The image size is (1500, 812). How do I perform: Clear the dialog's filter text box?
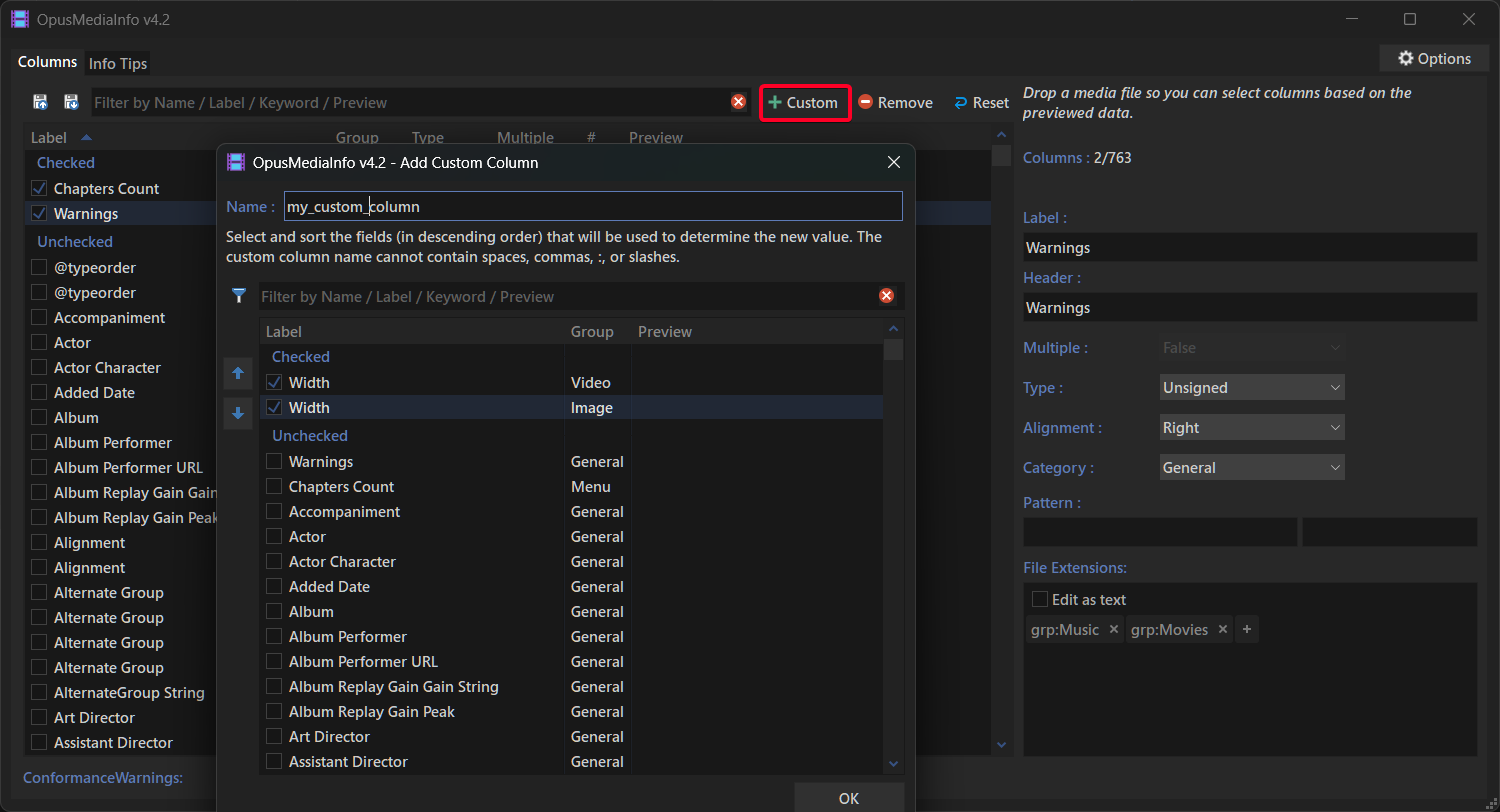coord(886,296)
